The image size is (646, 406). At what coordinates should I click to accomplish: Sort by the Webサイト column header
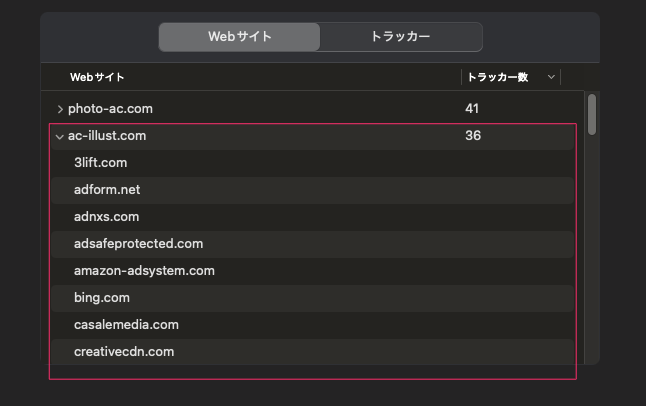97,77
